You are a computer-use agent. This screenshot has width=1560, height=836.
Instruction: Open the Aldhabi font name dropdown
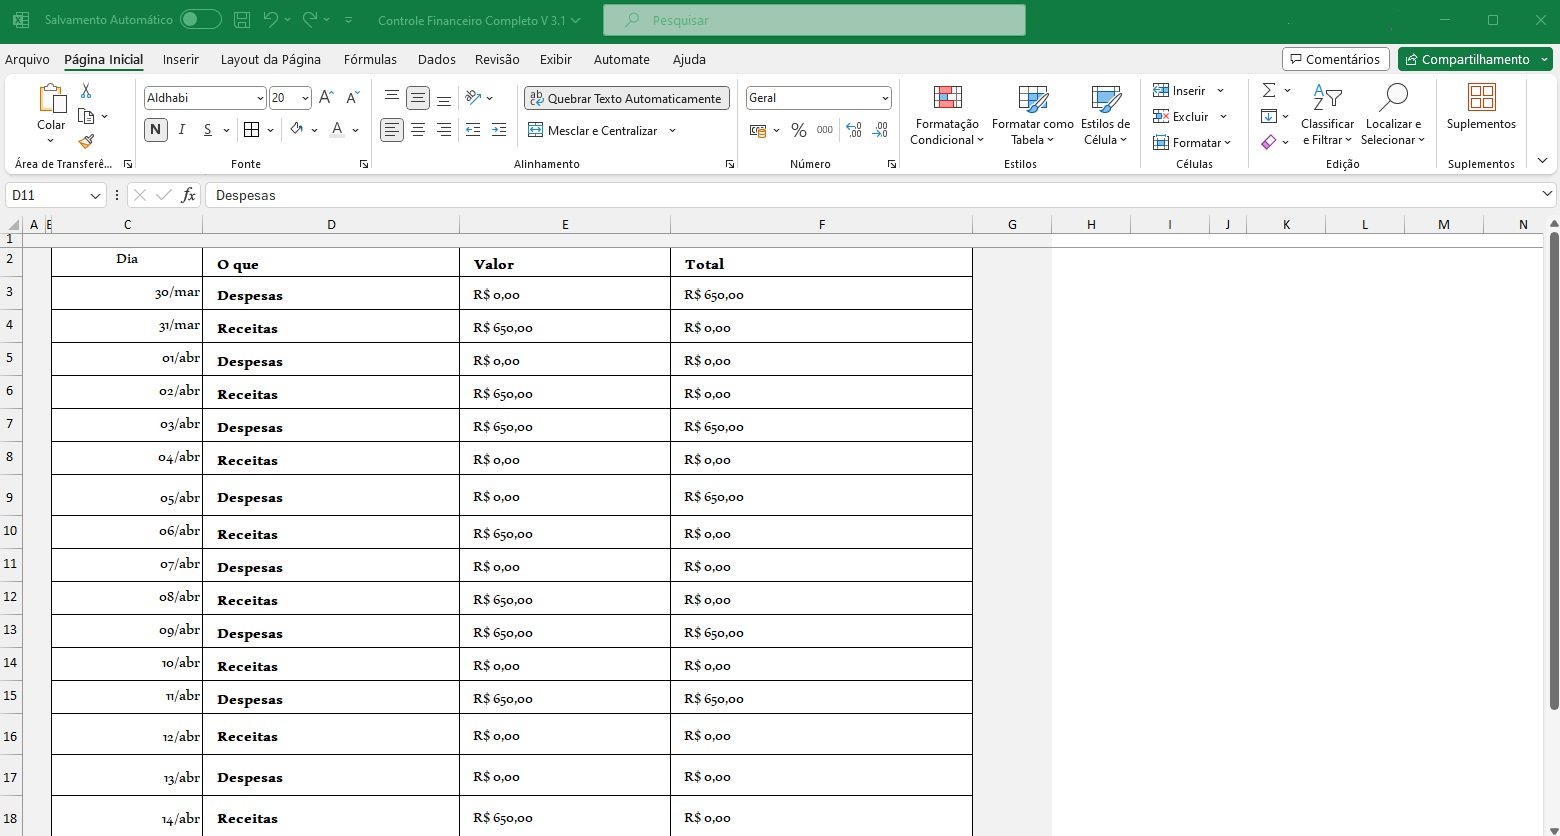(260, 98)
